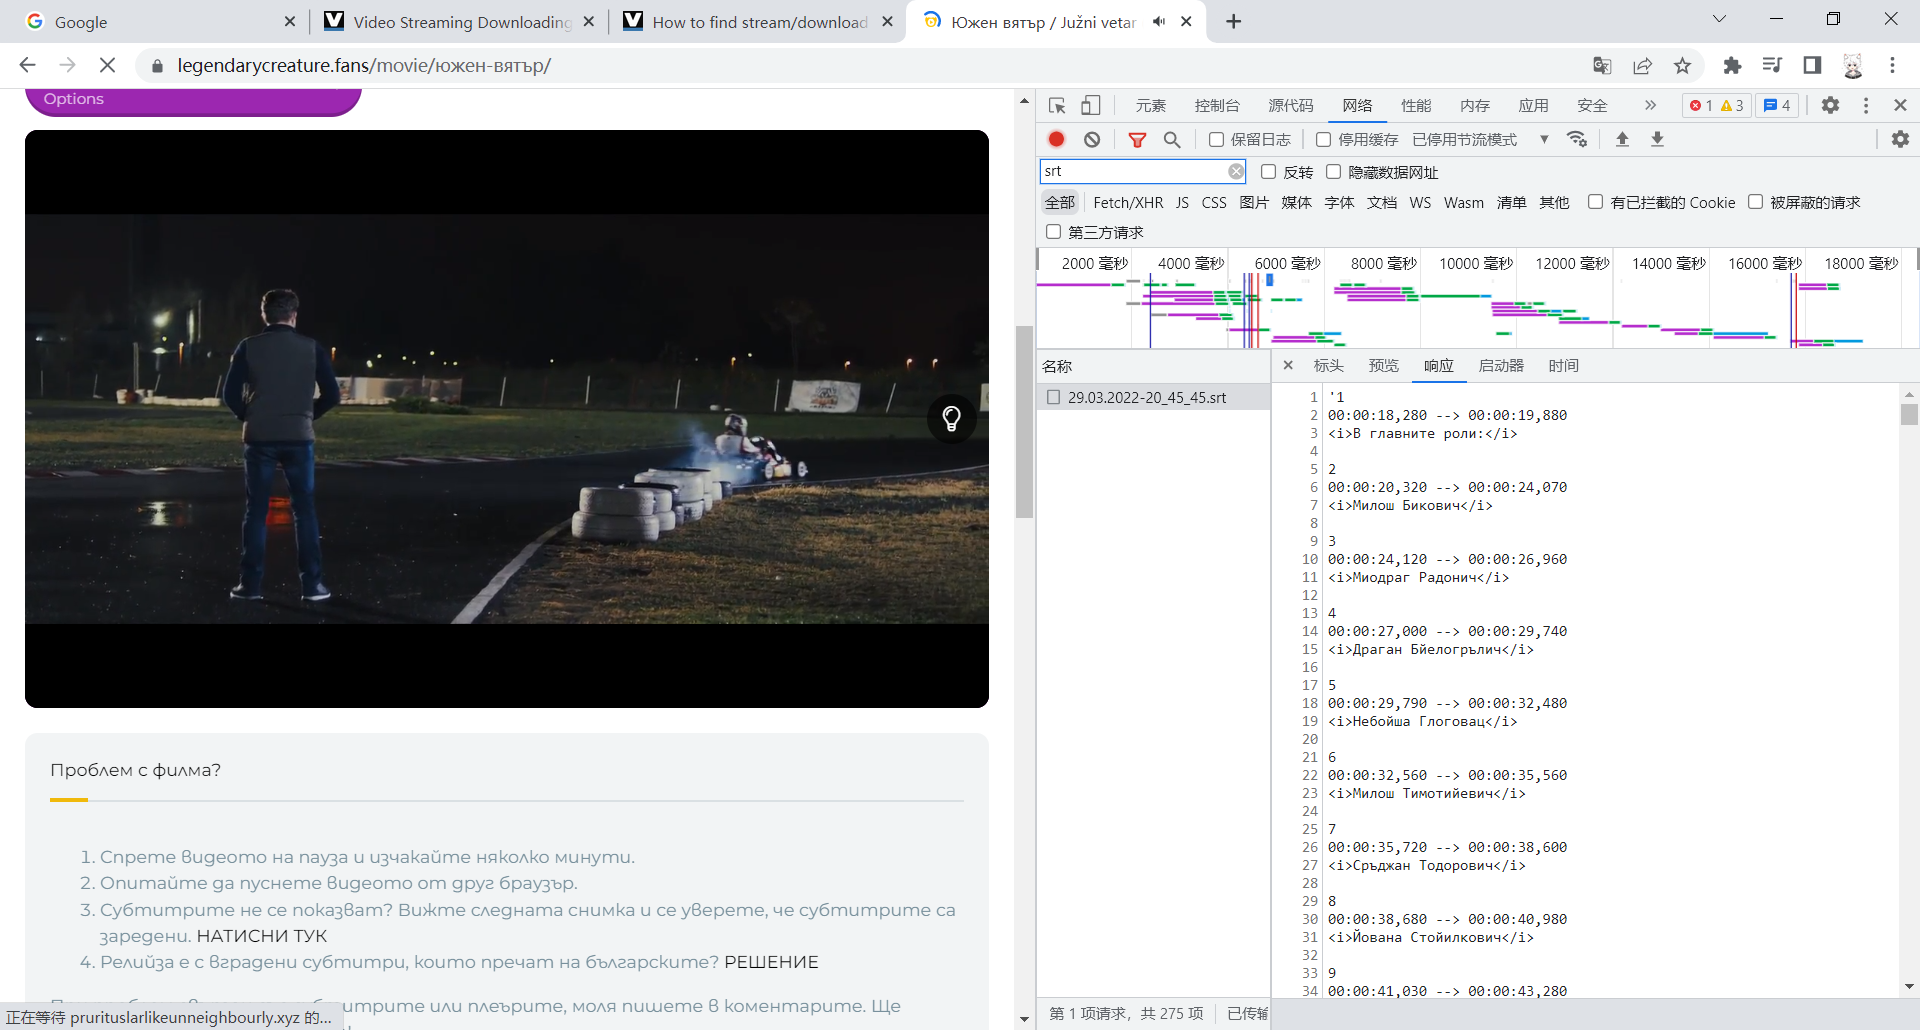Image resolution: width=1920 pixels, height=1030 pixels.
Task: Click the srt filter input field
Action: 1132,172
